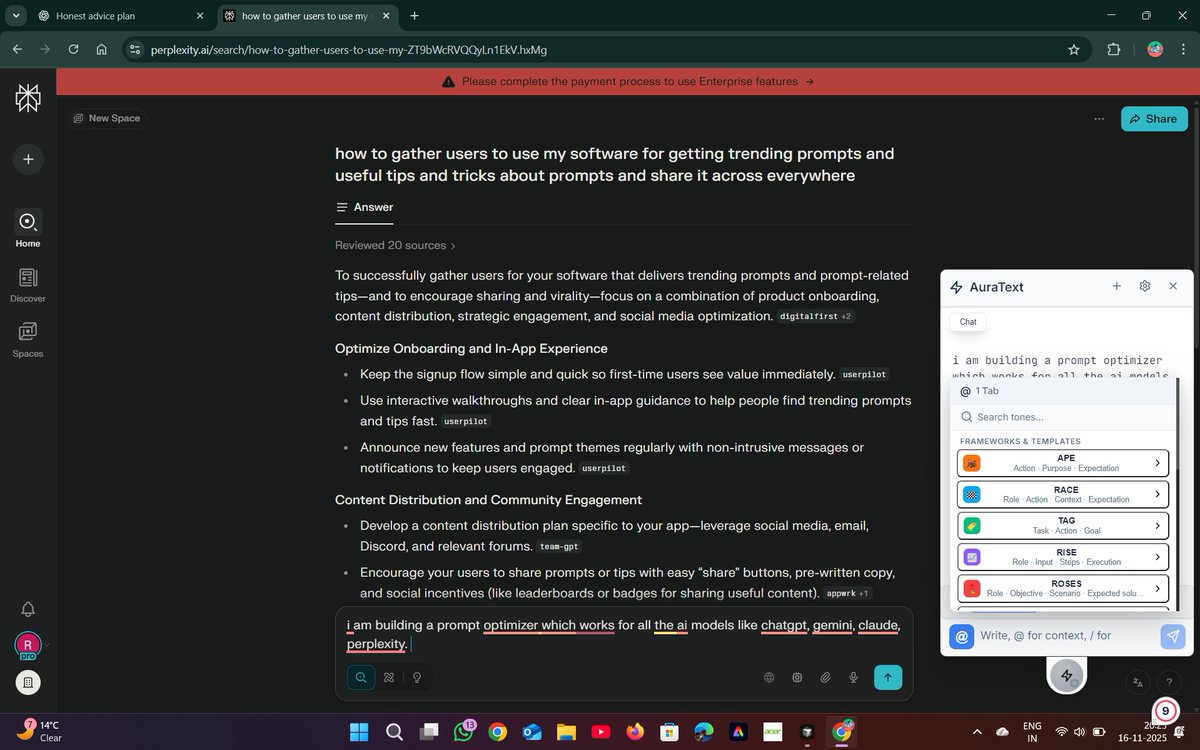Select the search focus icon in Perplexity input

click(360, 677)
